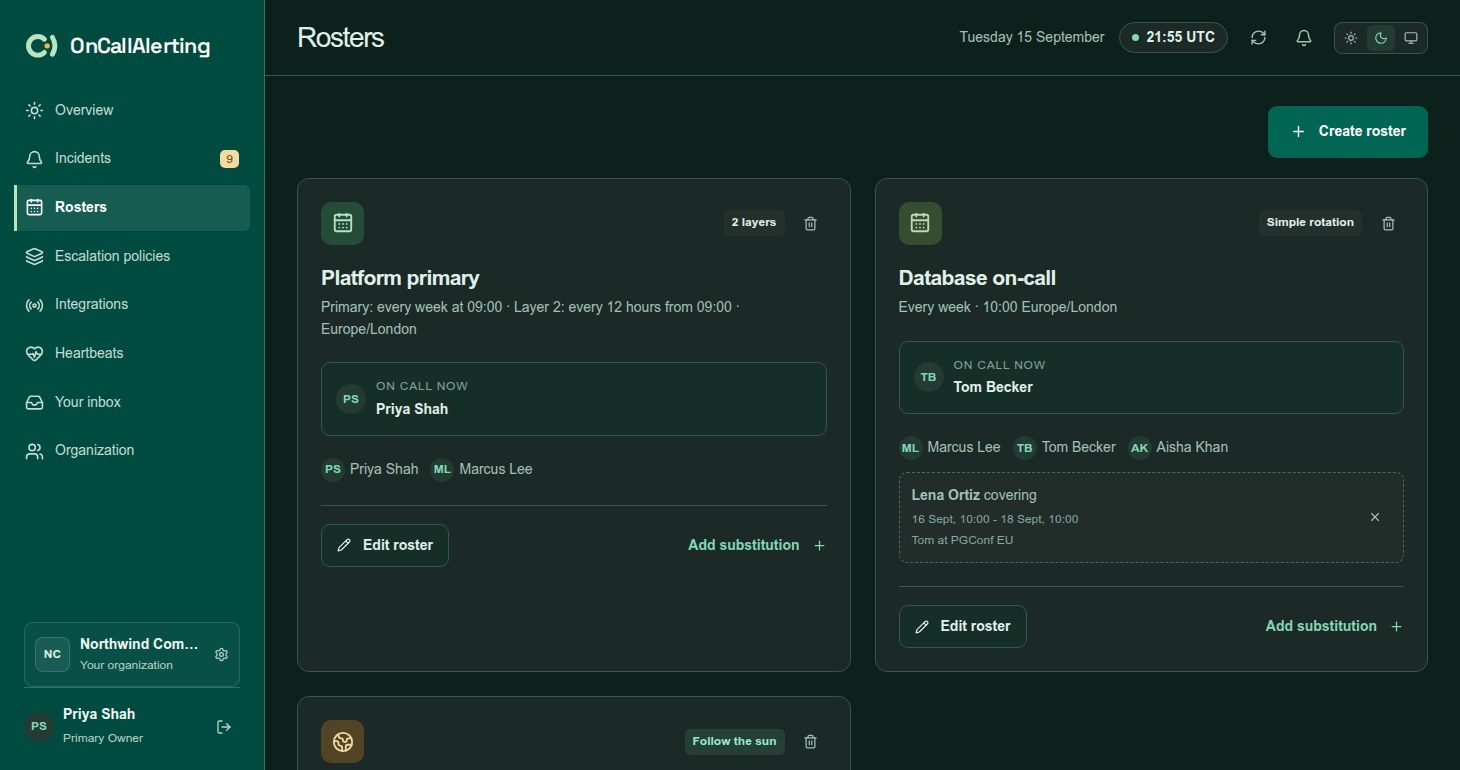Open Your inbox in sidebar
Image resolution: width=1460 pixels, height=770 pixels.
point(132,402)
